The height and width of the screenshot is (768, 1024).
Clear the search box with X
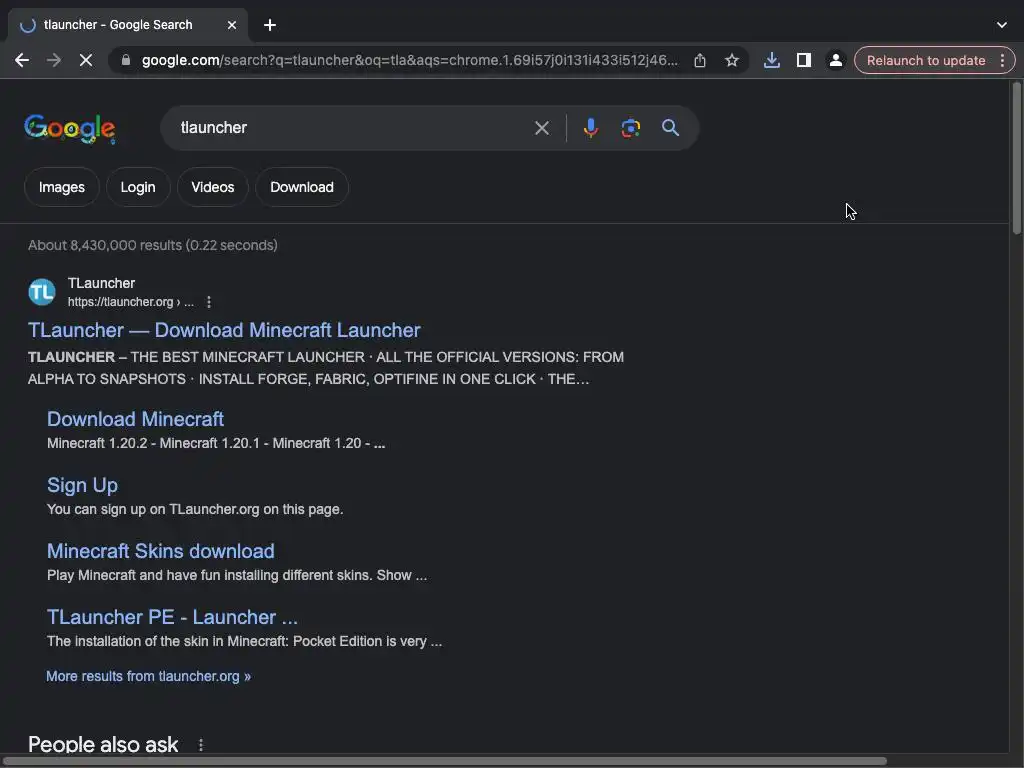tap(541, 128)
